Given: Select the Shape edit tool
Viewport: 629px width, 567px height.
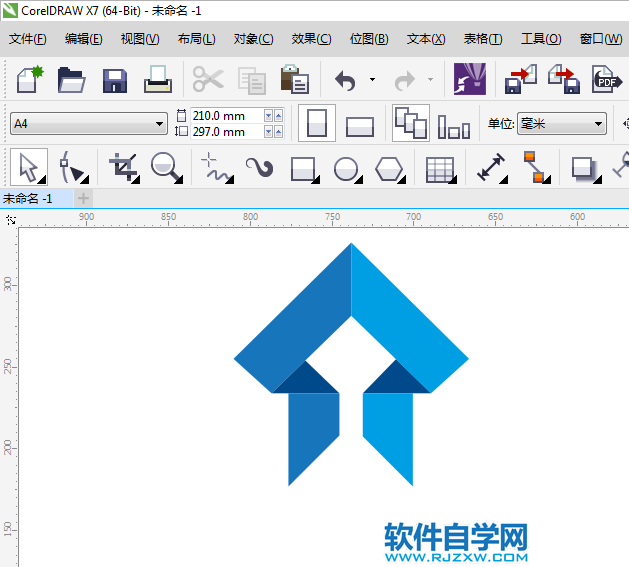Looking at the screenshot, I should [x=73, y=167].
